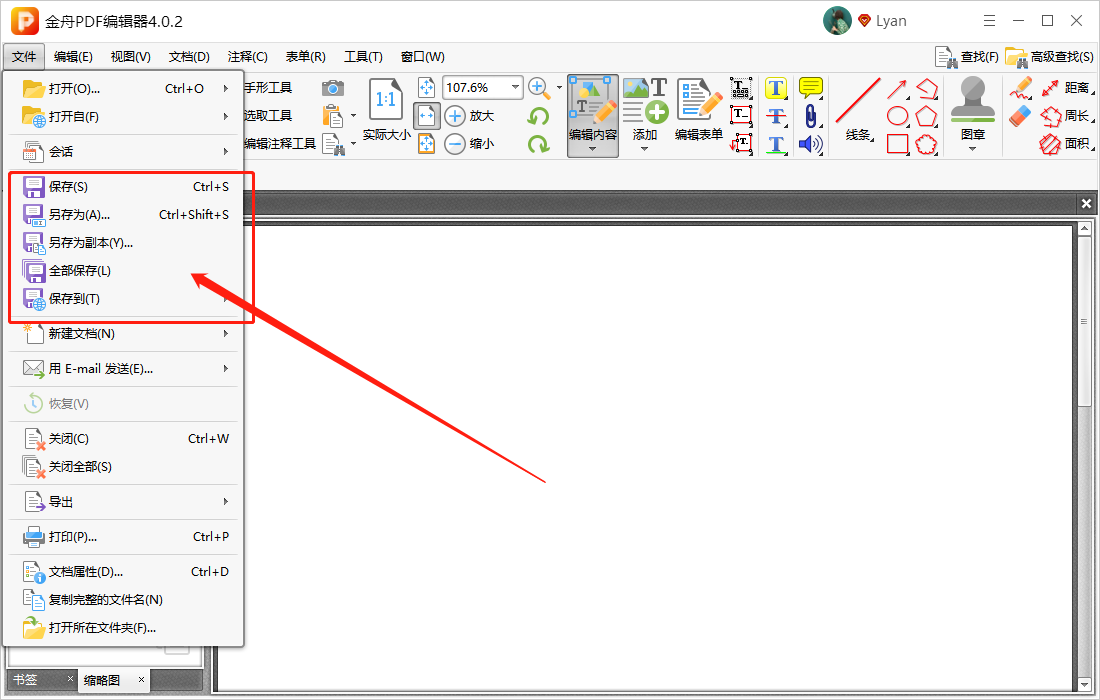Choose the paperclip attach file icon
Screen dimensions: 1100x700
(811, 116)
